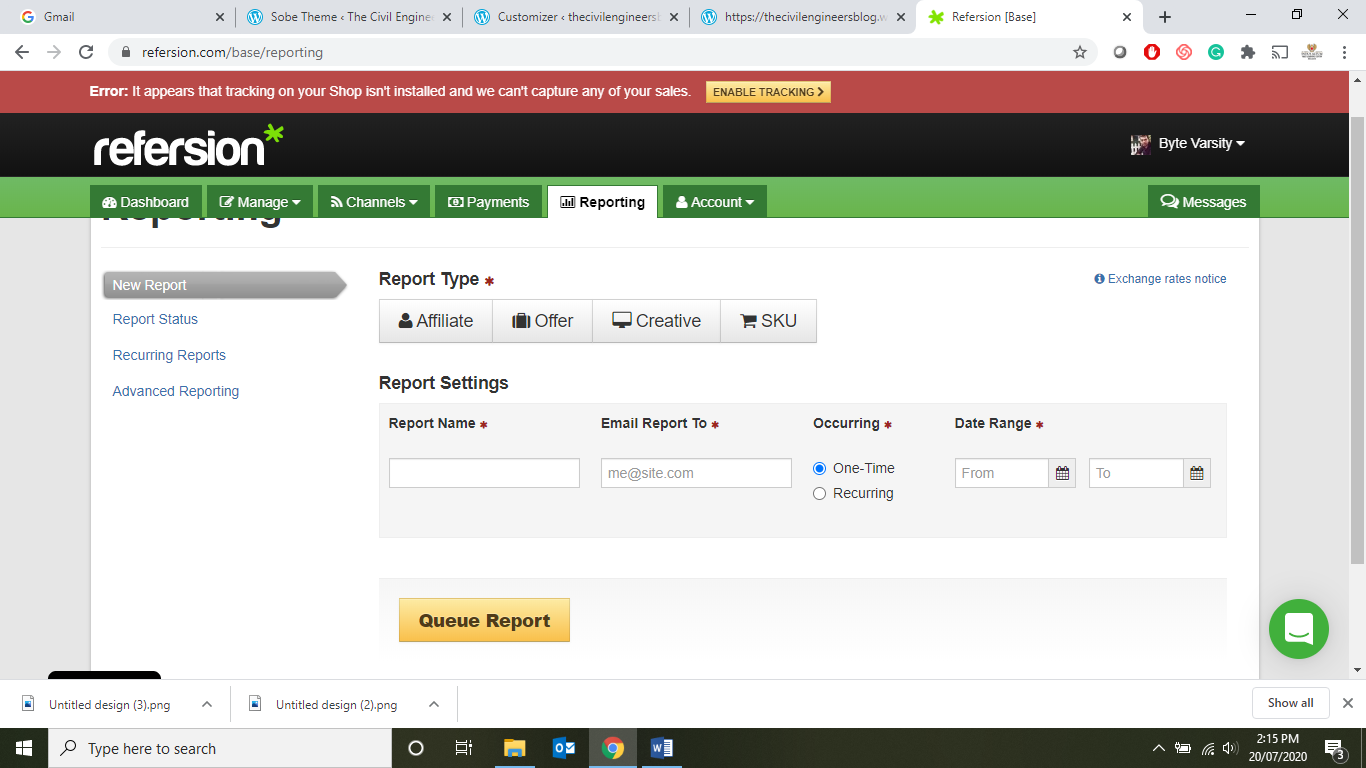
Task: Open Word from the taskbar
Action: (662, 748)
